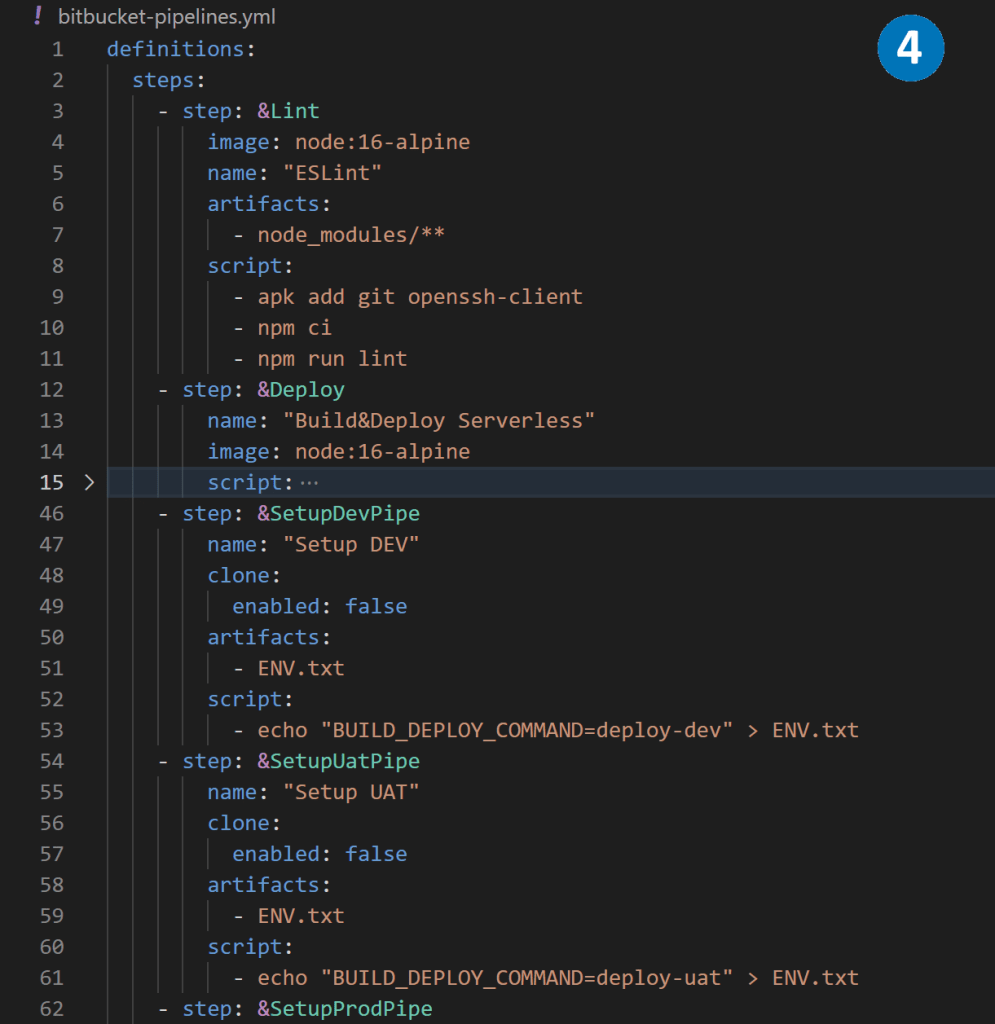Click the definitions key on line 1
995x1024 pixels.
[x=175, y=49]
